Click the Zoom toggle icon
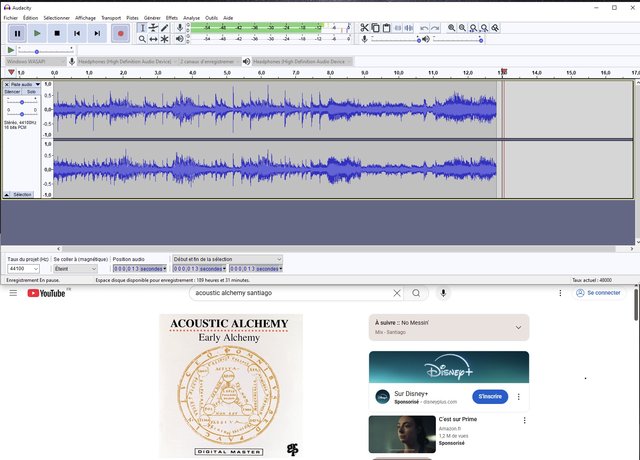The image size is (640, 460). [495, 28]
